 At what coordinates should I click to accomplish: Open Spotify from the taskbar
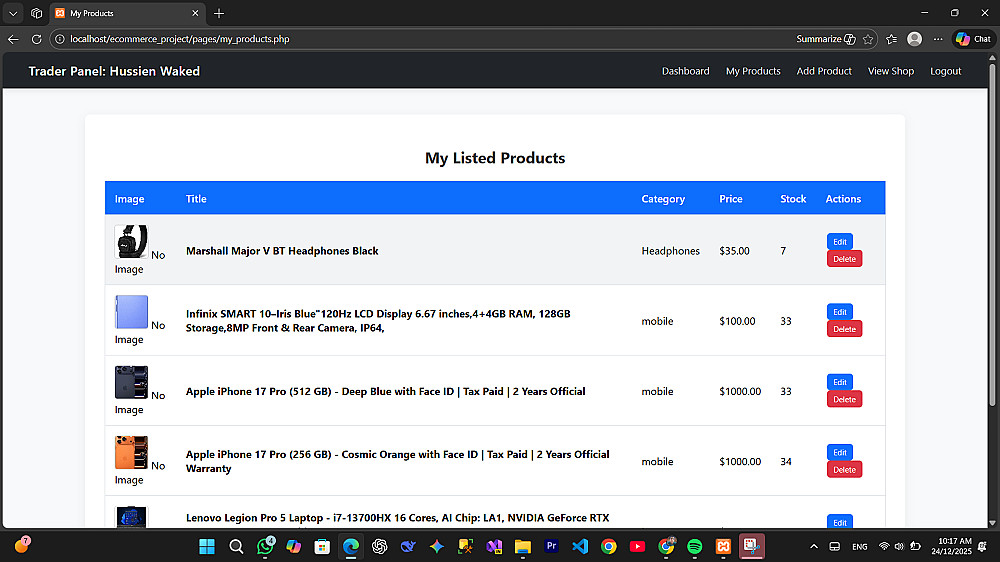click(x=695, y=546)
